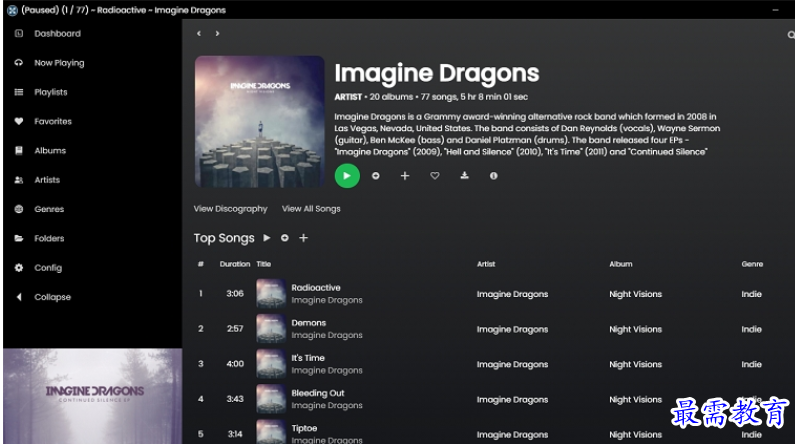The height and width of the screenshot is (444, 795).
Task: Click the Now Playing headphones icon
Action: (x=19, y=63)
